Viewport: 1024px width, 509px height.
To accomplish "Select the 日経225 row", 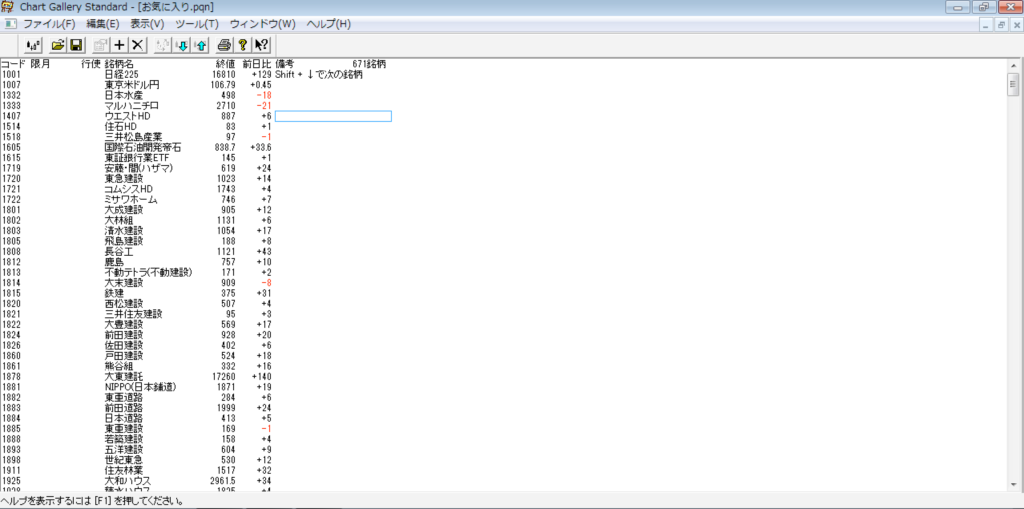I will point(136,74).
